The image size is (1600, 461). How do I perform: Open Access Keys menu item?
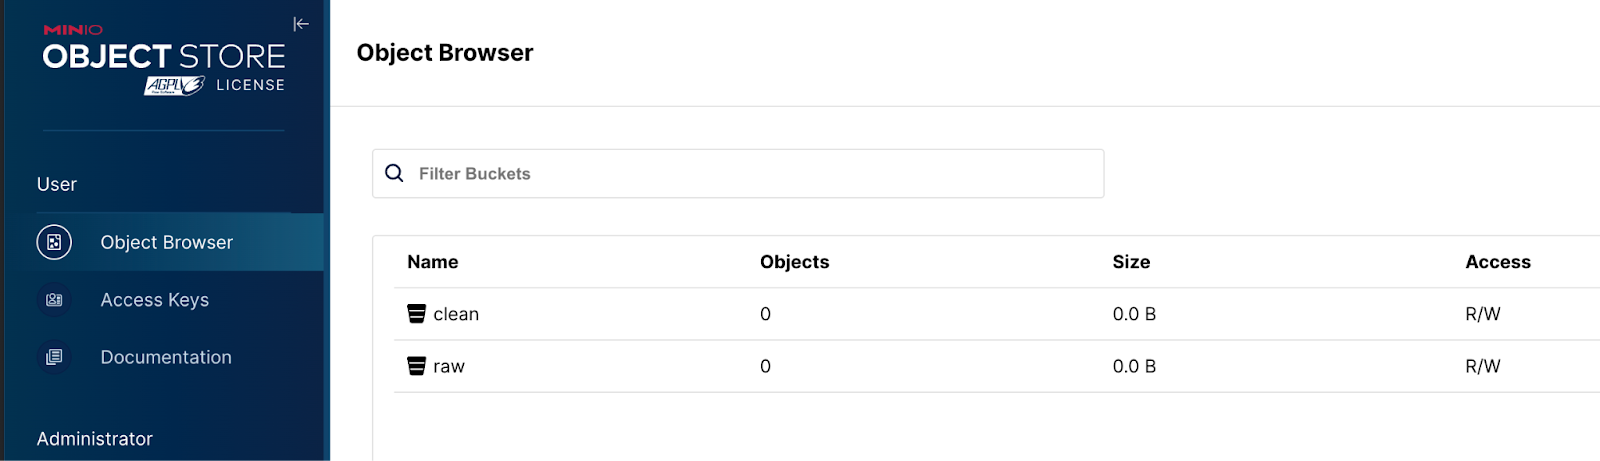point(155,300)
